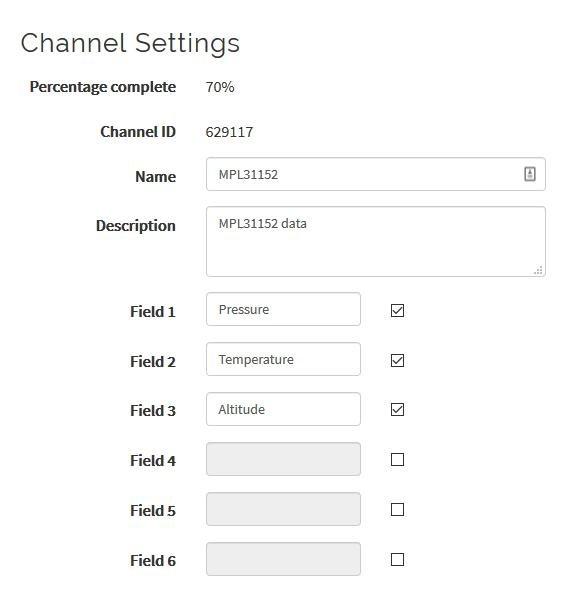Click the greyed-out Field 5 input box
The image size is (581, 589).
click(283, 509)
